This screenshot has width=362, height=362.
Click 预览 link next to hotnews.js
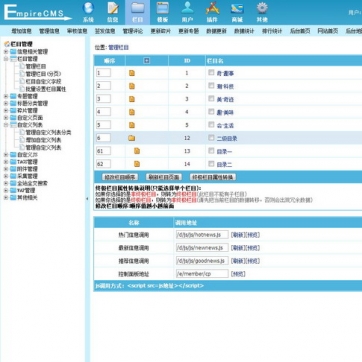point(253,235)
